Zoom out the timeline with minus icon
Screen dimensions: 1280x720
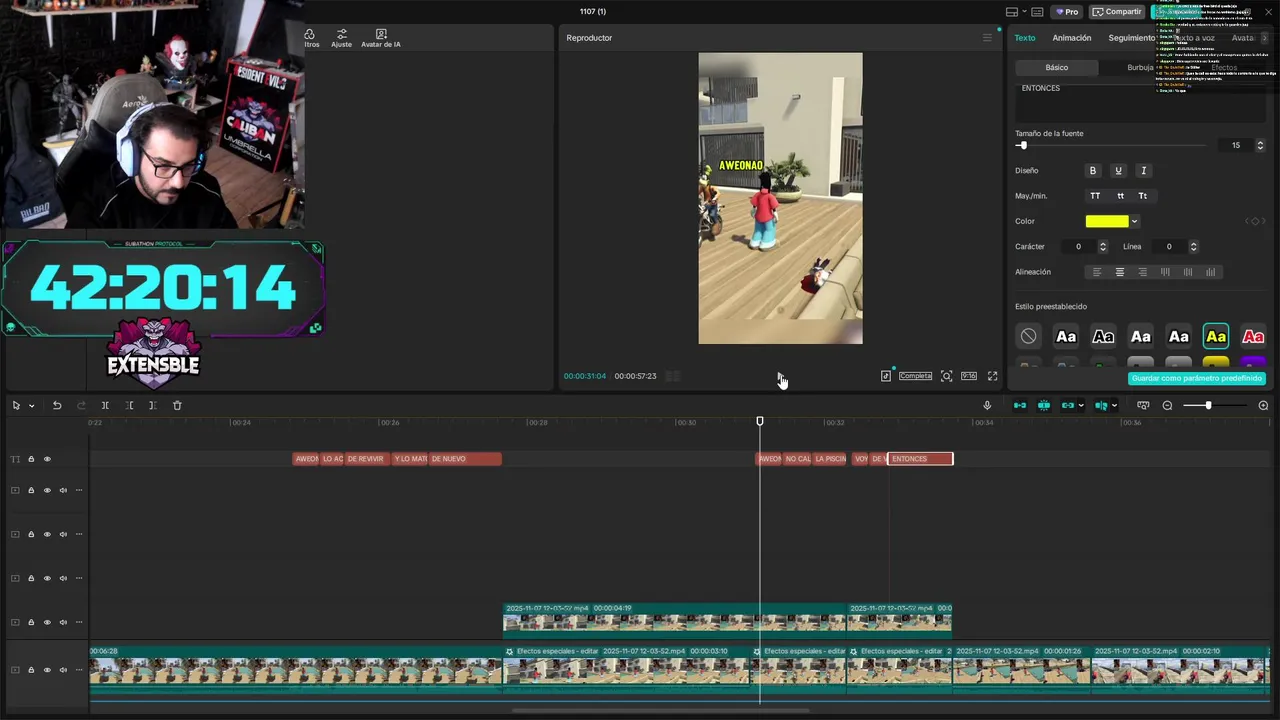tap(1167, 405)
